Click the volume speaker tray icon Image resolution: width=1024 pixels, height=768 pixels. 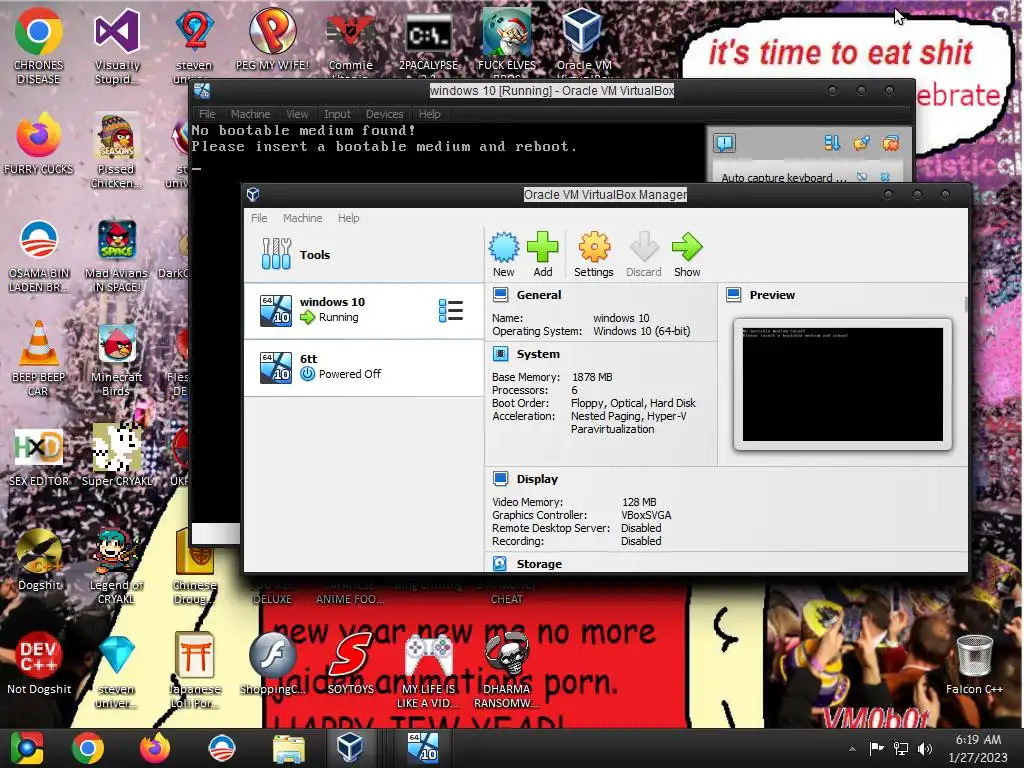pyautogui.click(x=925, y=748)
